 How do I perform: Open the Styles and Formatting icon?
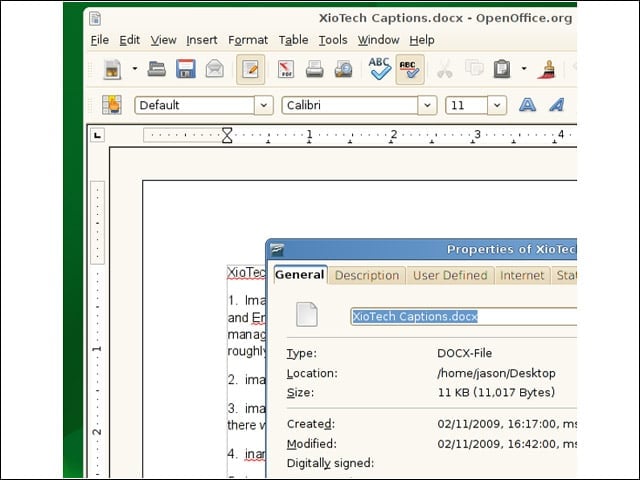(112, 105)
